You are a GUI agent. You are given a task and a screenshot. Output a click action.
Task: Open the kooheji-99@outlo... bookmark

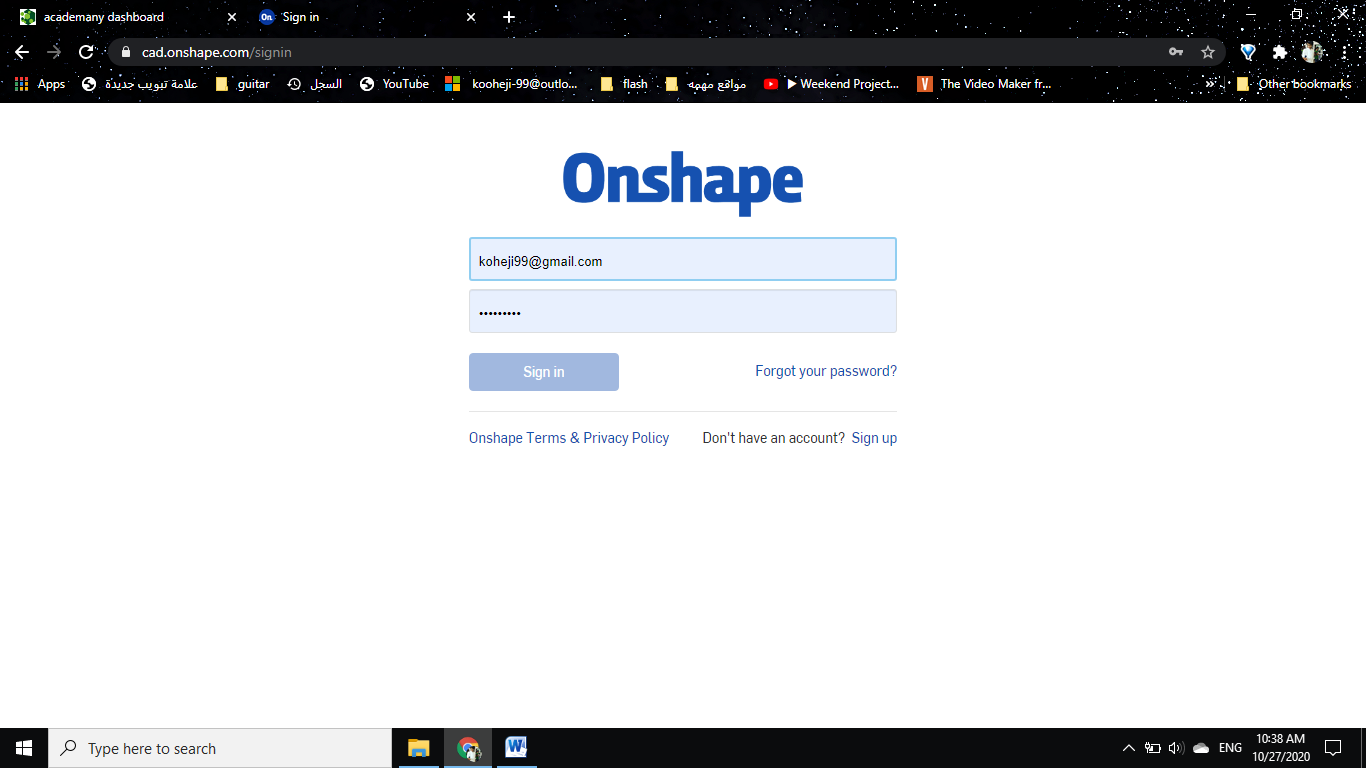click(511, 84)
